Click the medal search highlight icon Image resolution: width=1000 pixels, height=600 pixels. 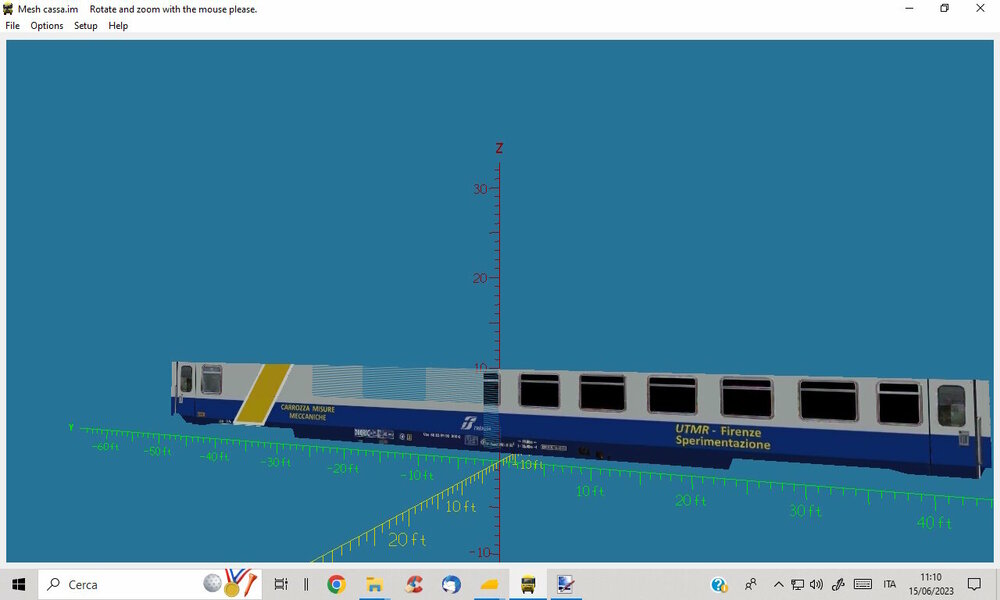pos(230,583)
